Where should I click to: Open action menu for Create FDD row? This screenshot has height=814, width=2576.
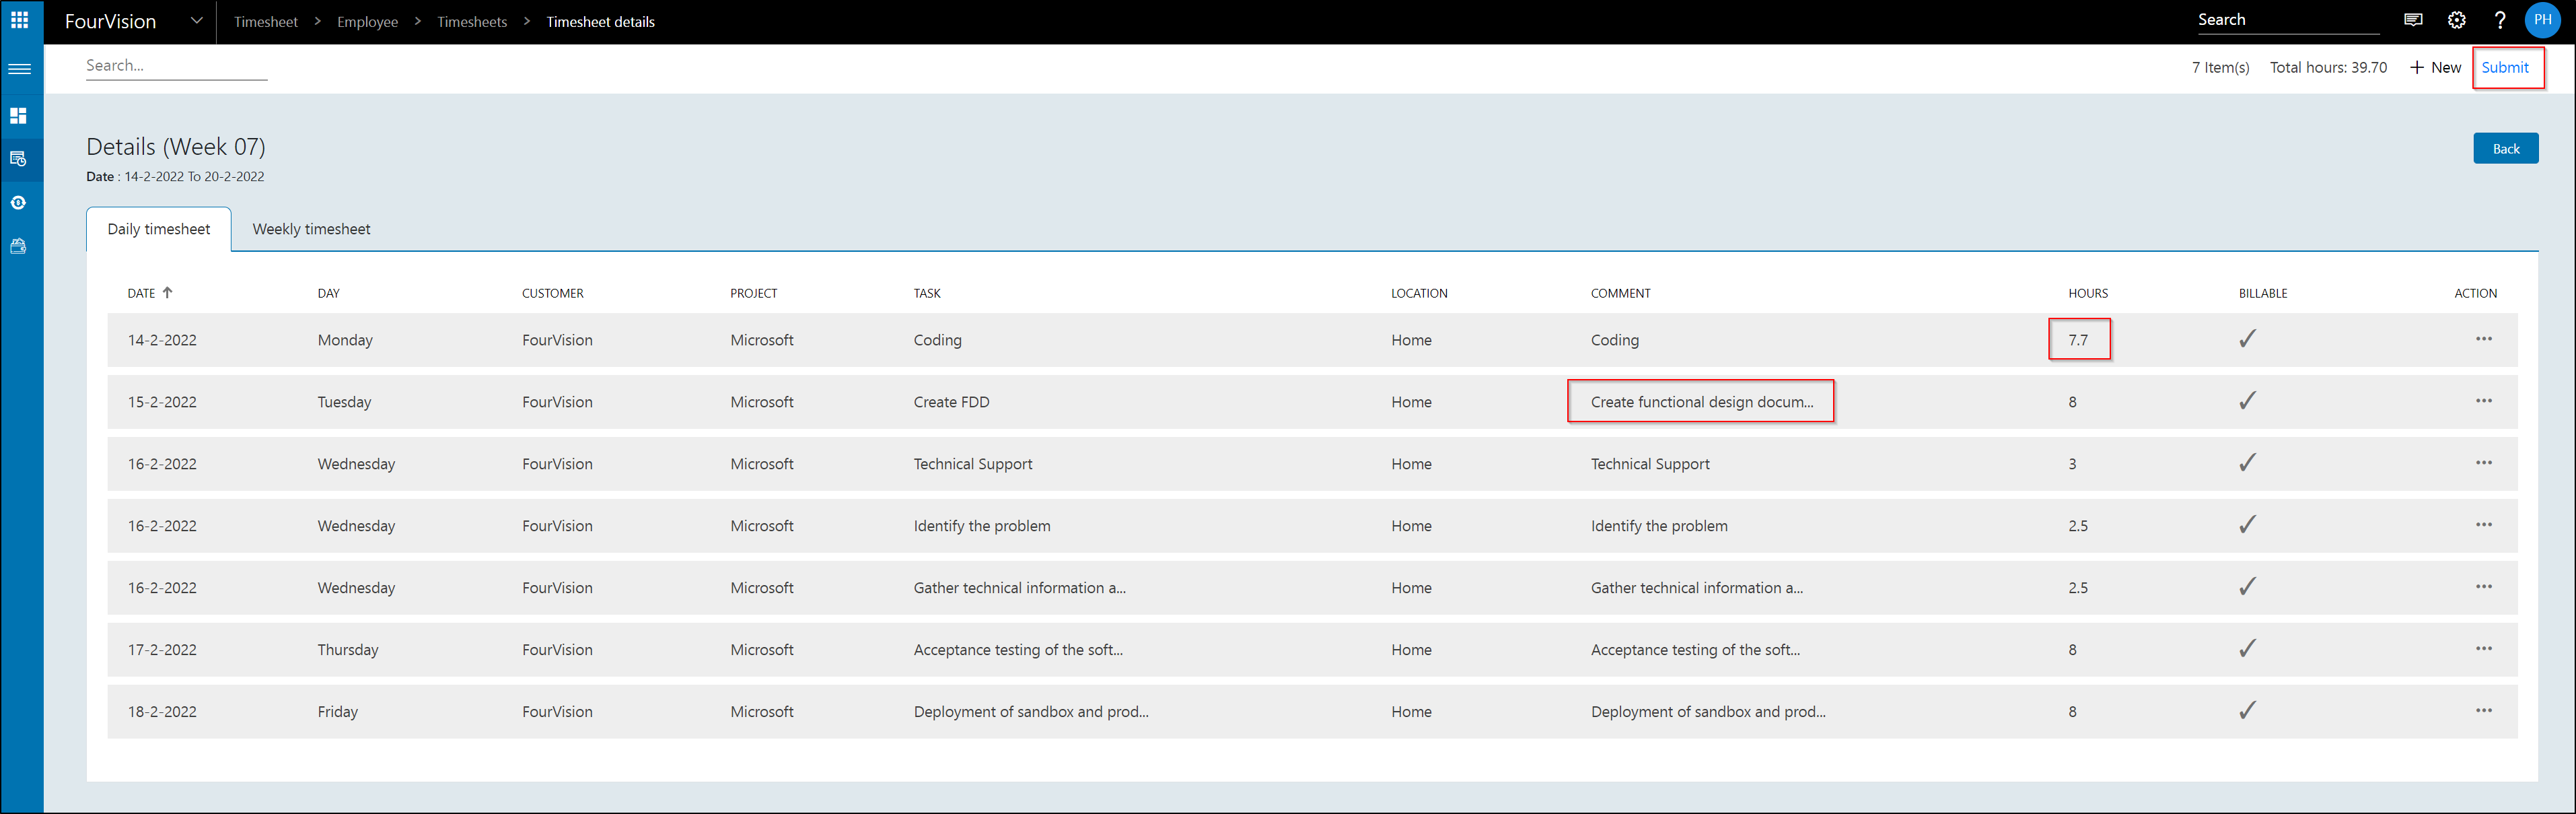tap(2484, 401)
